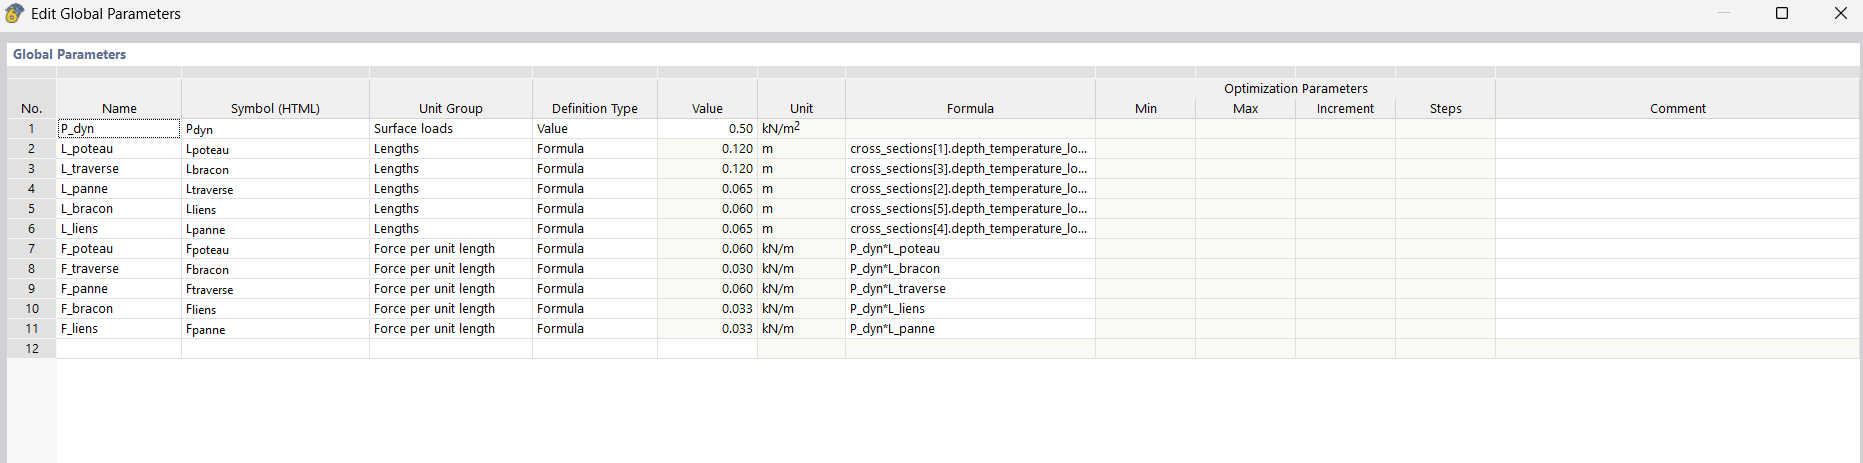1863x463 pixels.
Task: Click the empty Name cell in row 12
Action: pos(119,349)
